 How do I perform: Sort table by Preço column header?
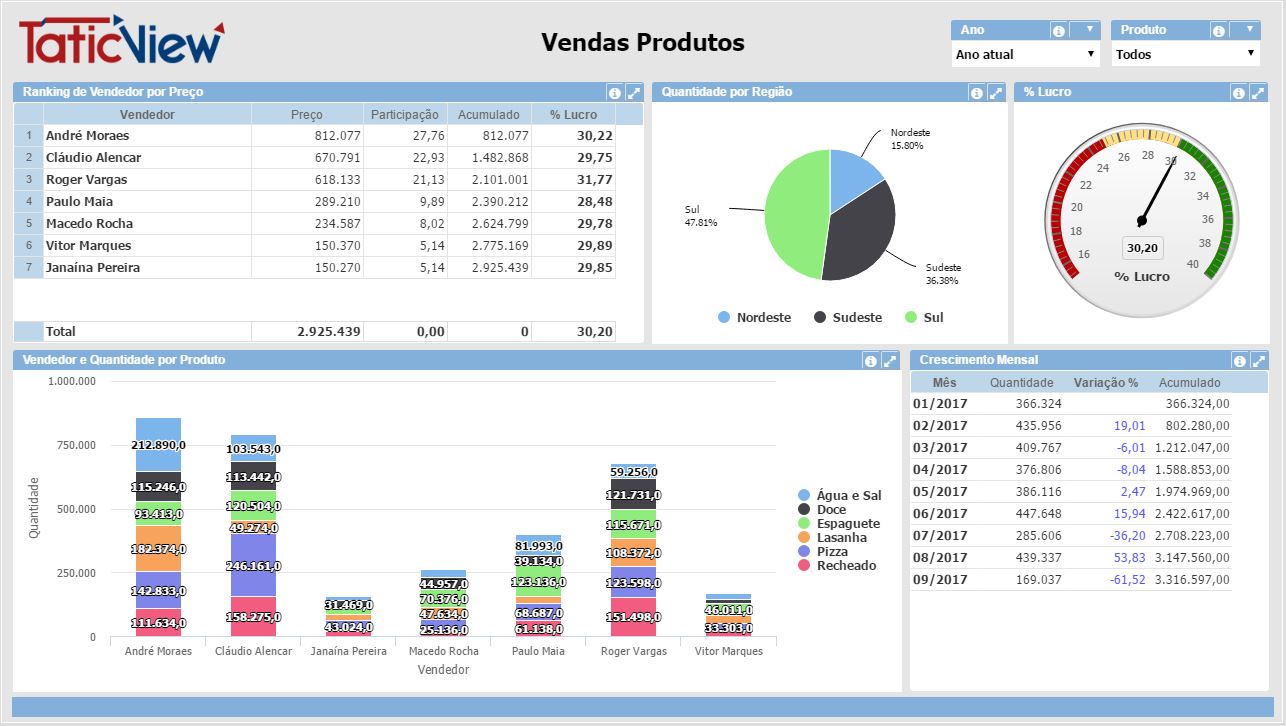point(306,114)
